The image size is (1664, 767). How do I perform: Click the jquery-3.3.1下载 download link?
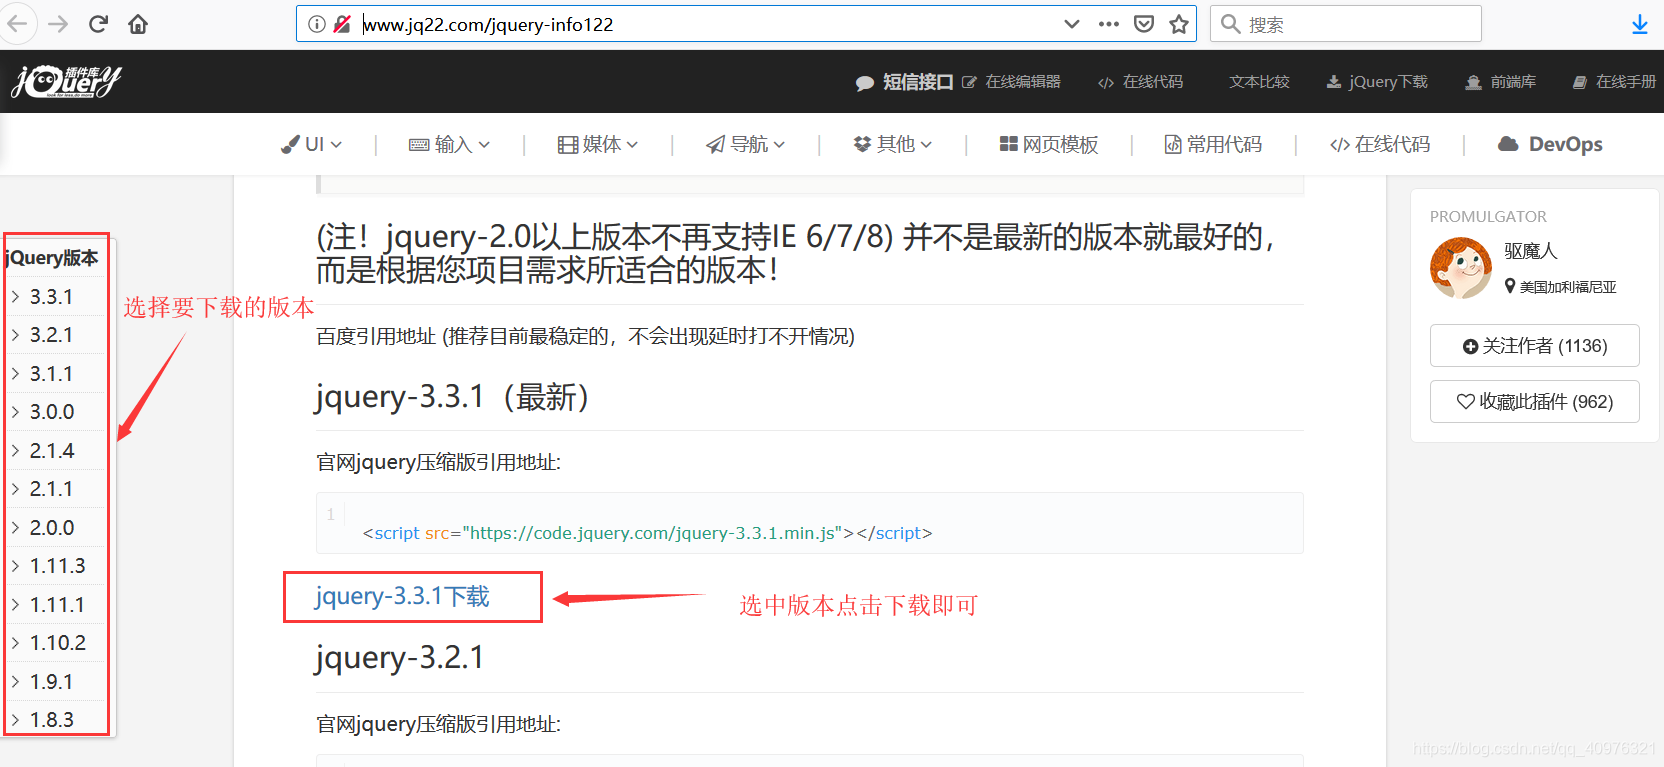click(x=402, y=597)
